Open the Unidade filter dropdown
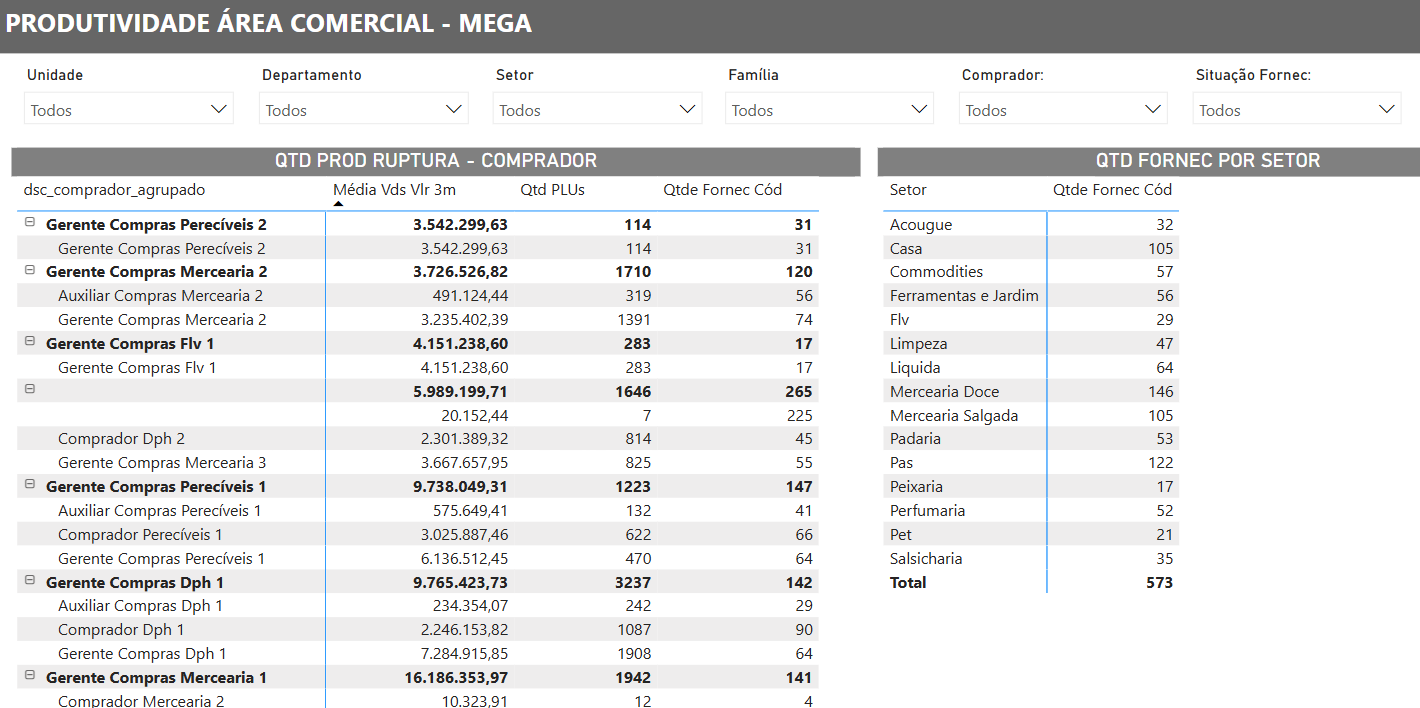 point(128,109)
